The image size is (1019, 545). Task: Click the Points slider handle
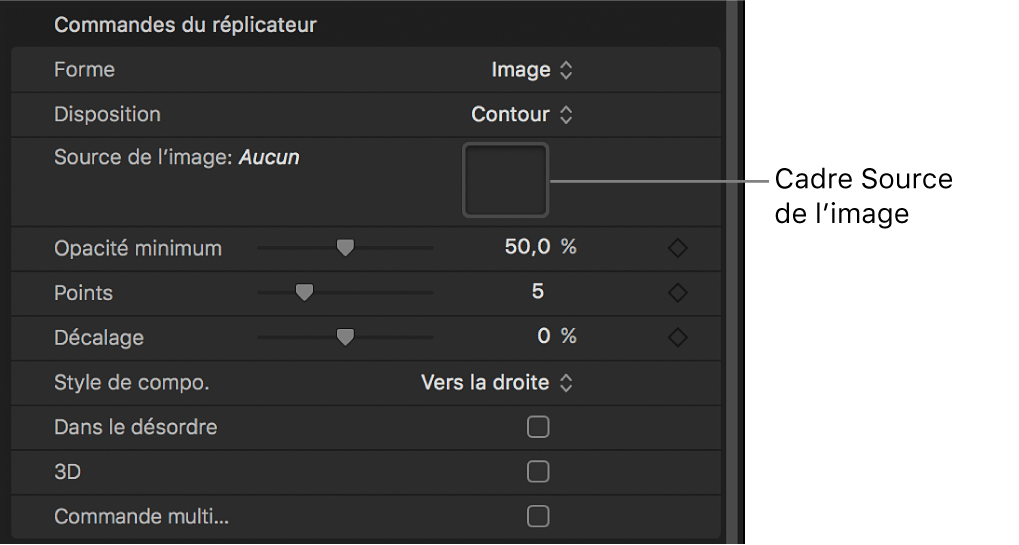pyautogui.click(x=304, y=293)
